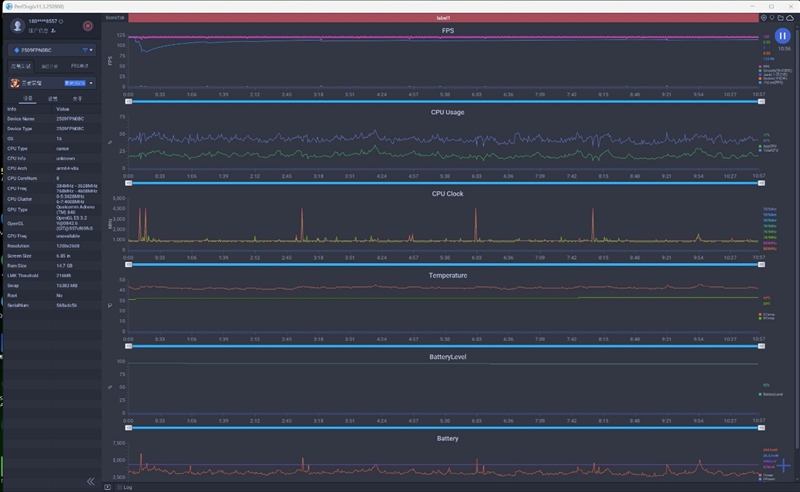This screenshot has height=492, width=800.
Task: Switch to the SceneTab tab
Action: coord(115,18)
